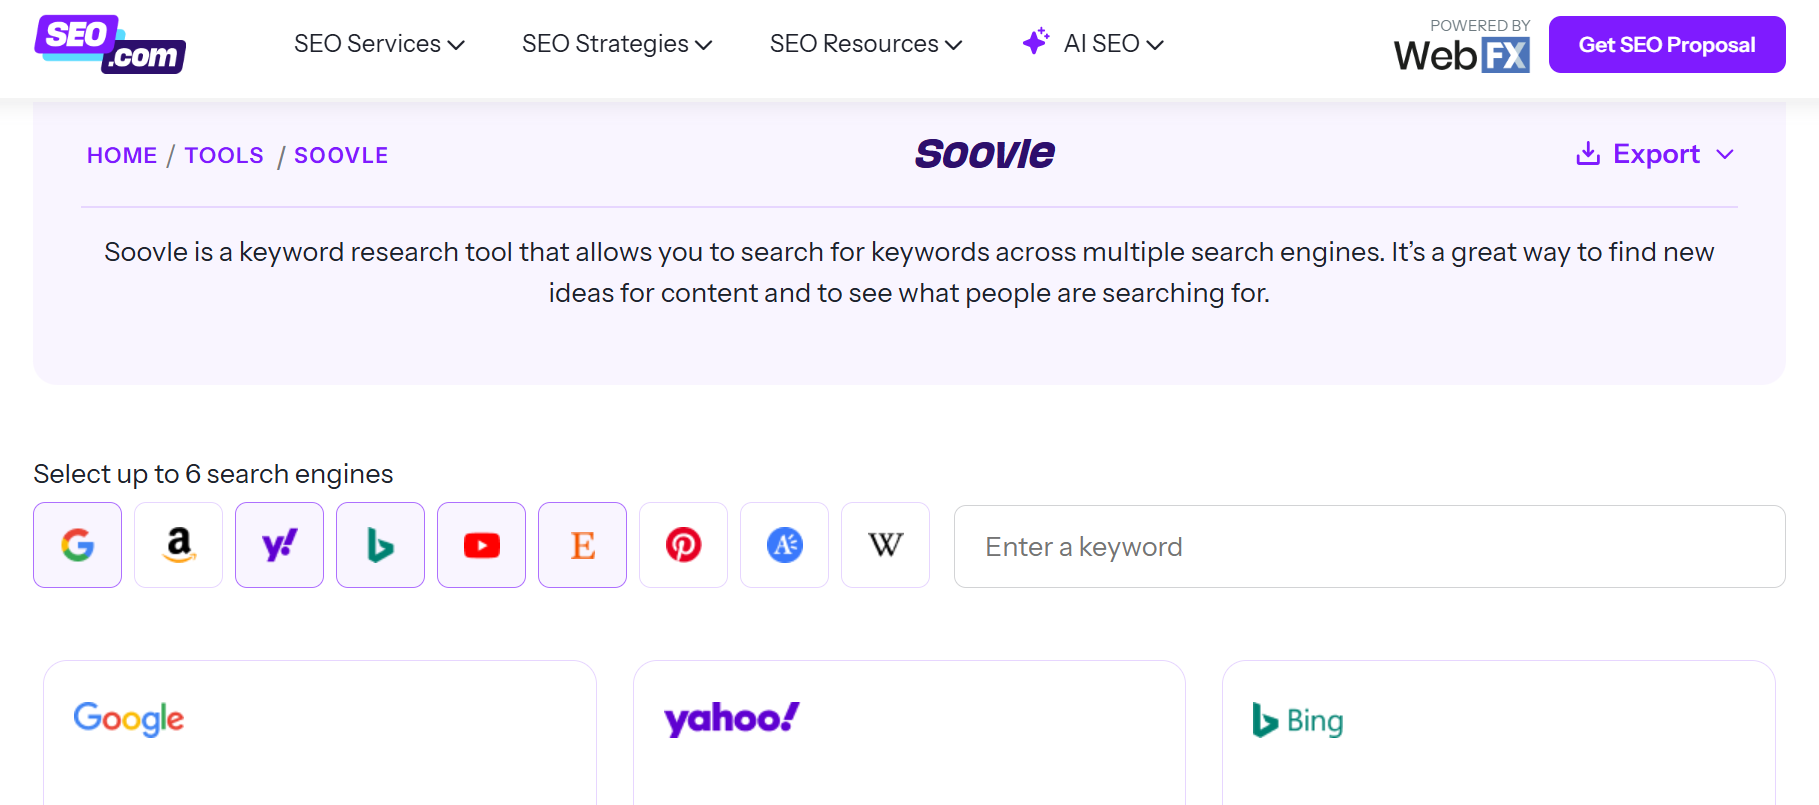The width and height of the screenshot is (1819, 805).
Task: Select the App Store search engine icon
Action: [785, 545]
